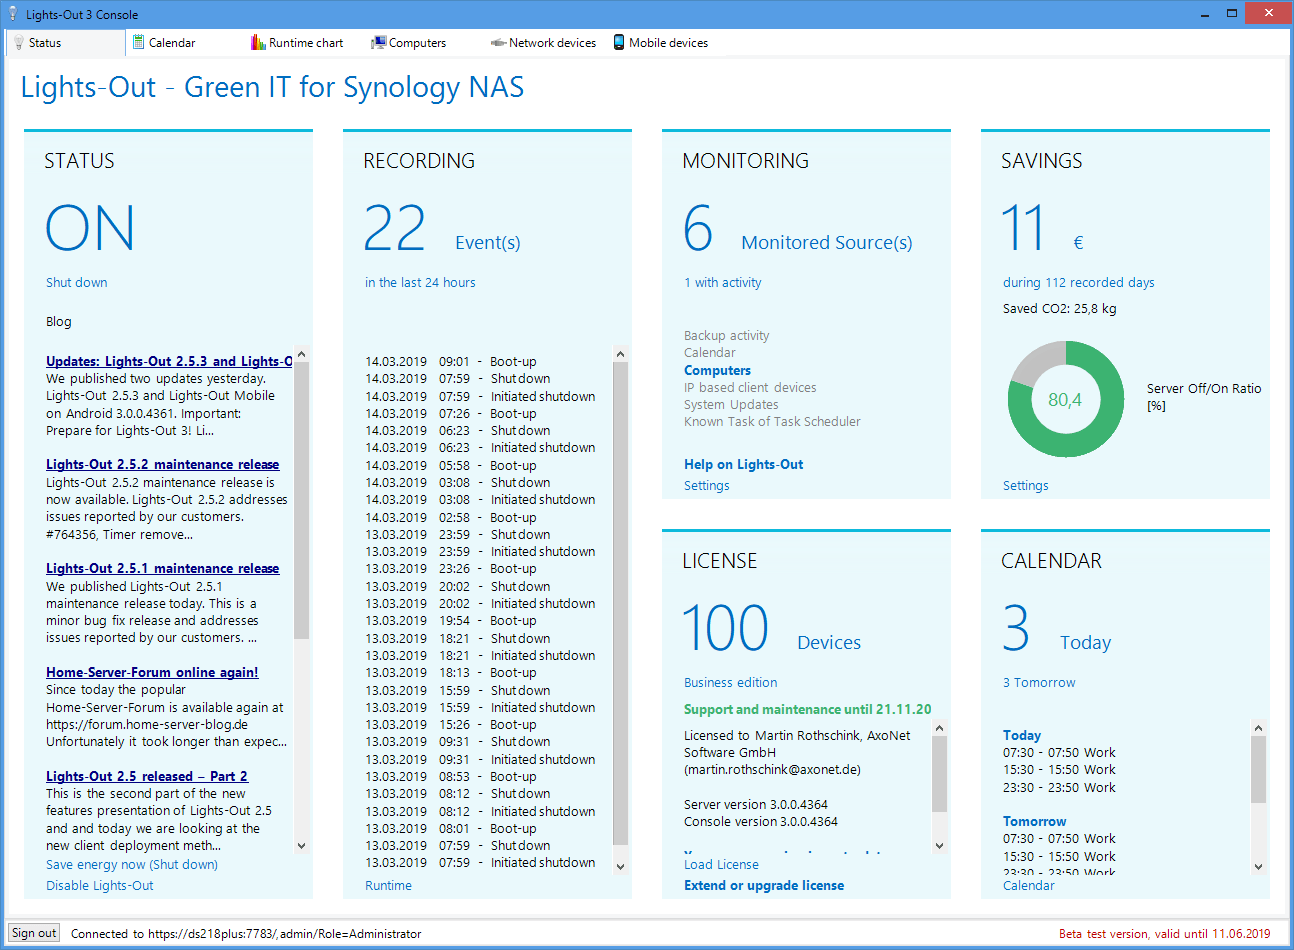Click 'System Updates' monitored source
1294x950 pixels.
coord(731,404)
